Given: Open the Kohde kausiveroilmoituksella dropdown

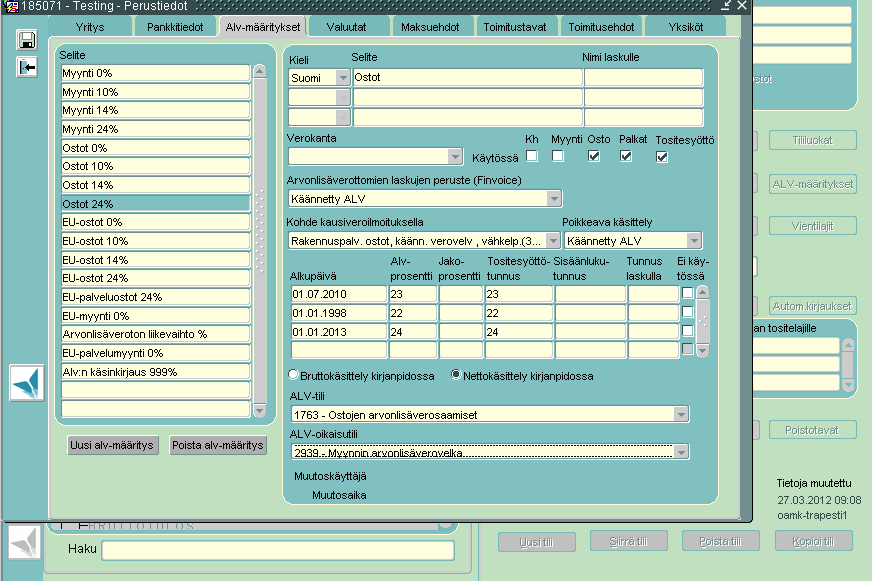Looking at the screenshot, I should point(553,241).
